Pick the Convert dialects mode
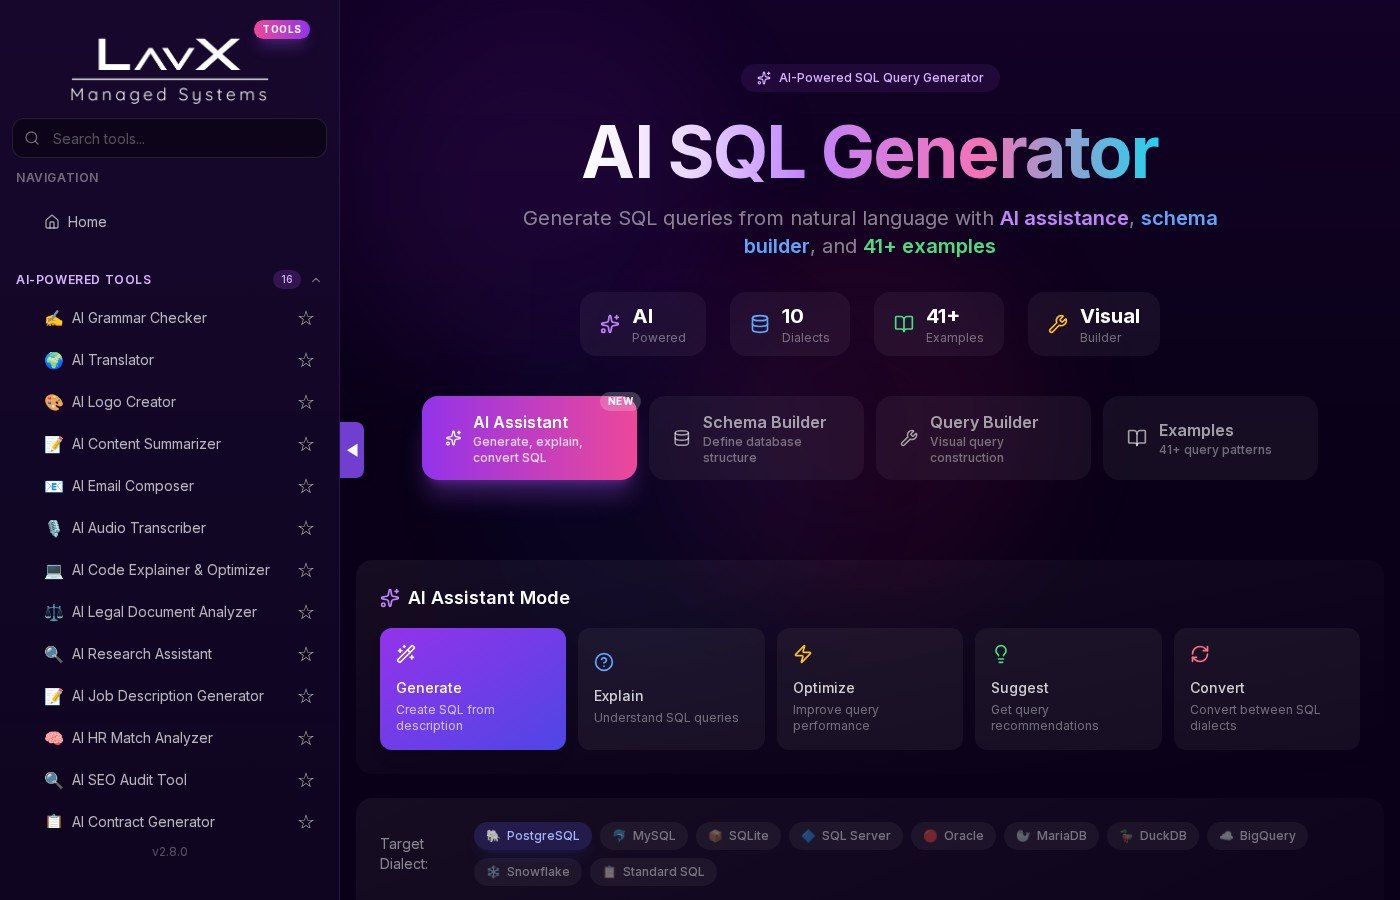The image size is (1400, 900). (x=1200, y=654)
